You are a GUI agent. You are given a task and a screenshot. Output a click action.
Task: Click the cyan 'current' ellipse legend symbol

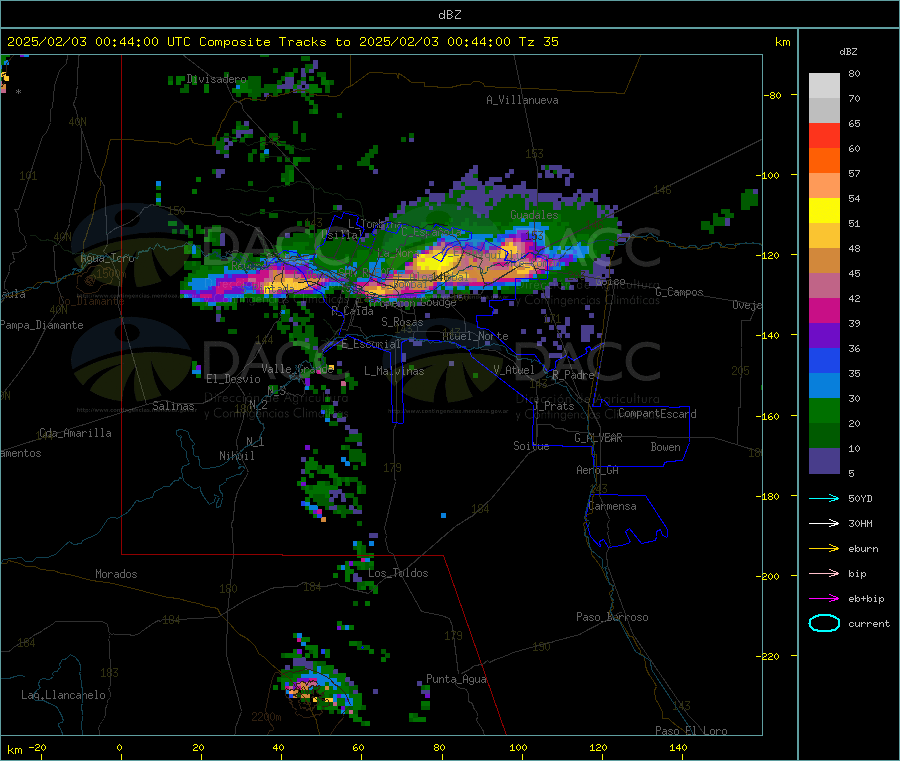click(824, 623)
